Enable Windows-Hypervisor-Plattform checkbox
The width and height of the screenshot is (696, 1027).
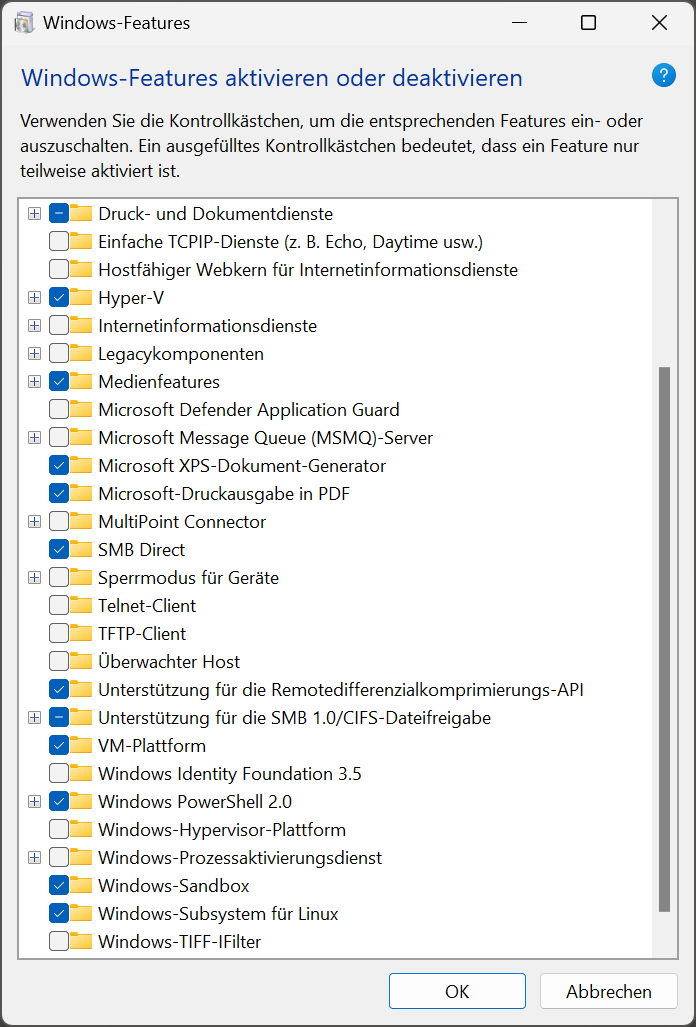click(x=59, y=829)
